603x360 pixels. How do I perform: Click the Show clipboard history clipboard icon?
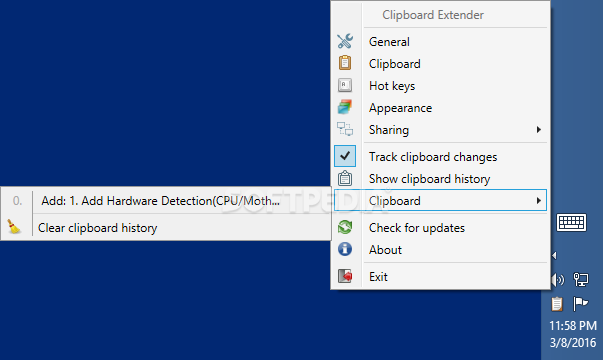[x=345, y=178]
